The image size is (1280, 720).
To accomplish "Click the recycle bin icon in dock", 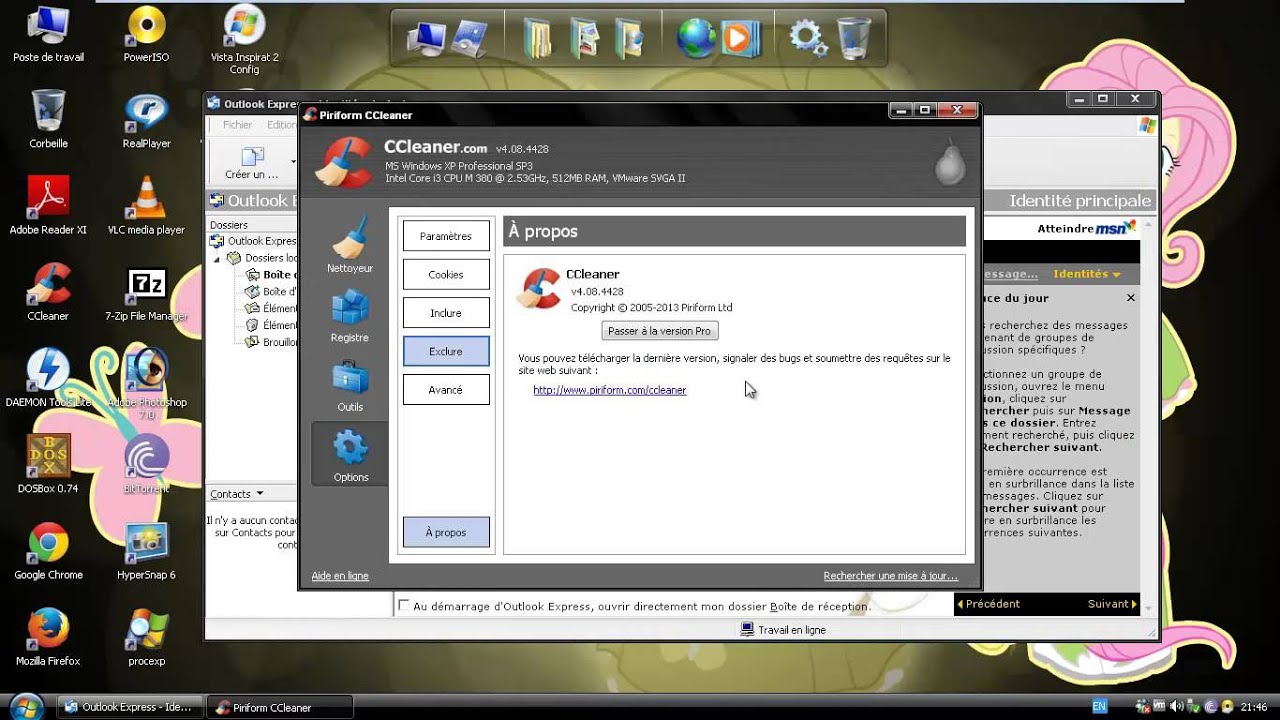I will point(853,38).
